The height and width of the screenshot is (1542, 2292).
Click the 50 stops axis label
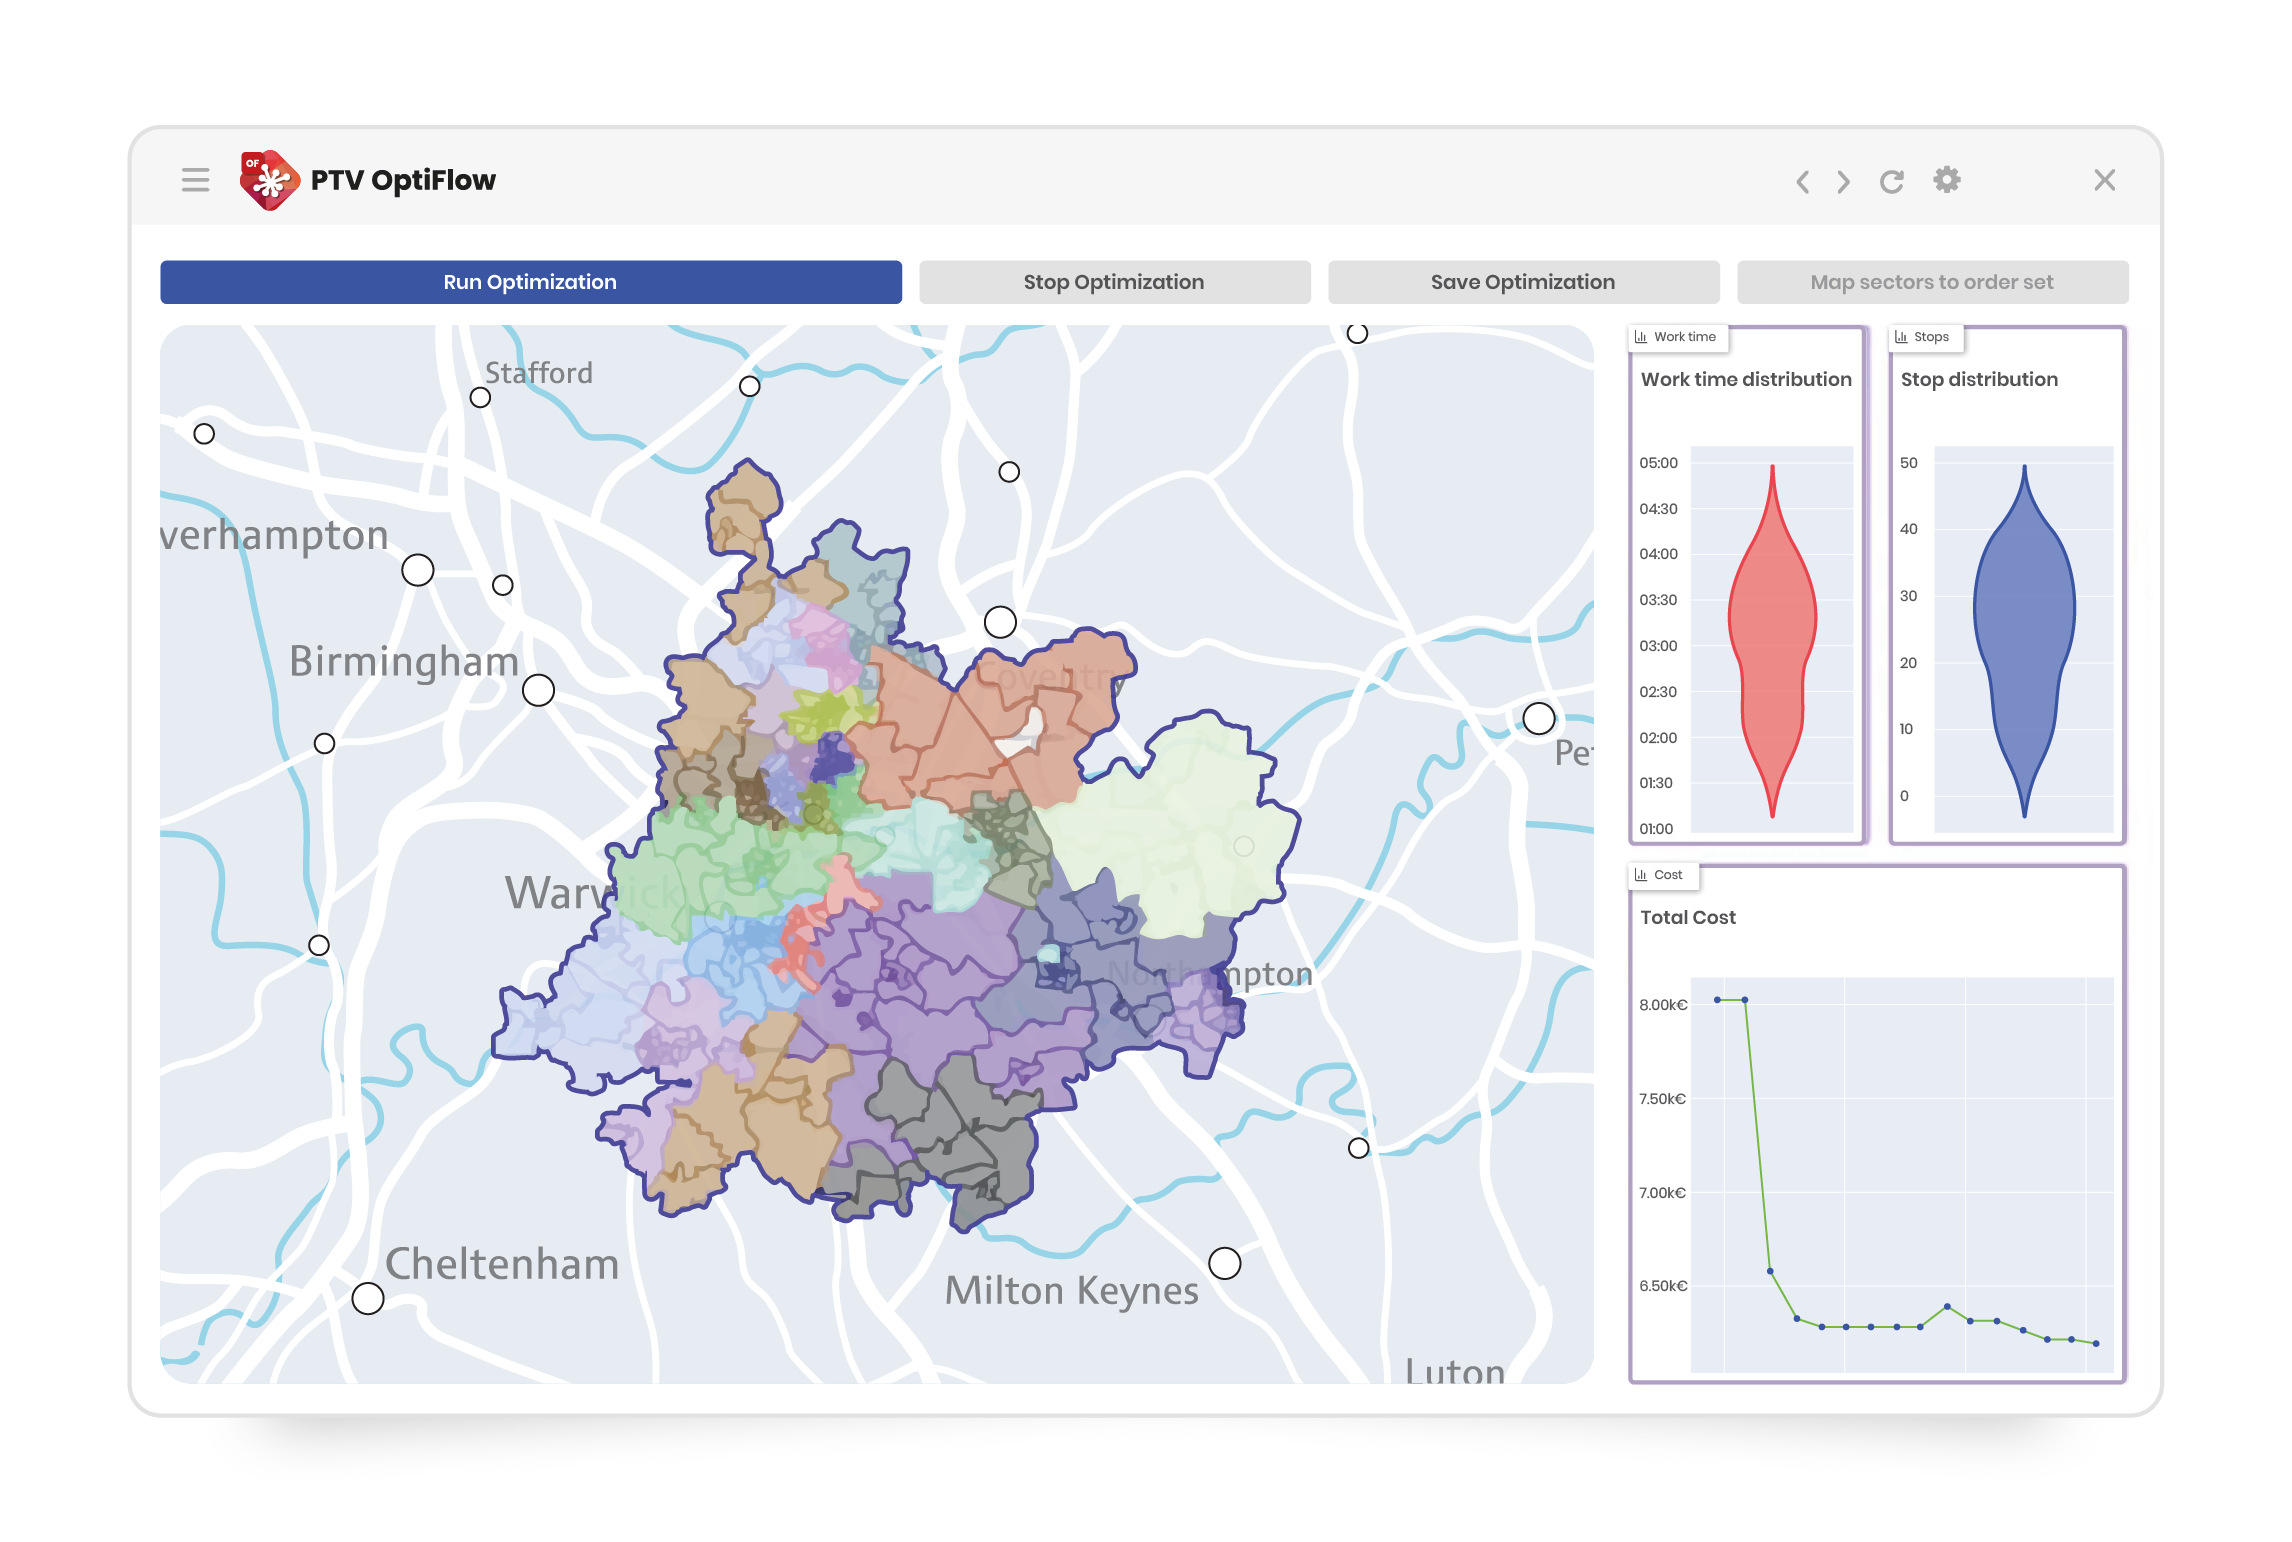pyautogui.click(x=1909, y=463)
